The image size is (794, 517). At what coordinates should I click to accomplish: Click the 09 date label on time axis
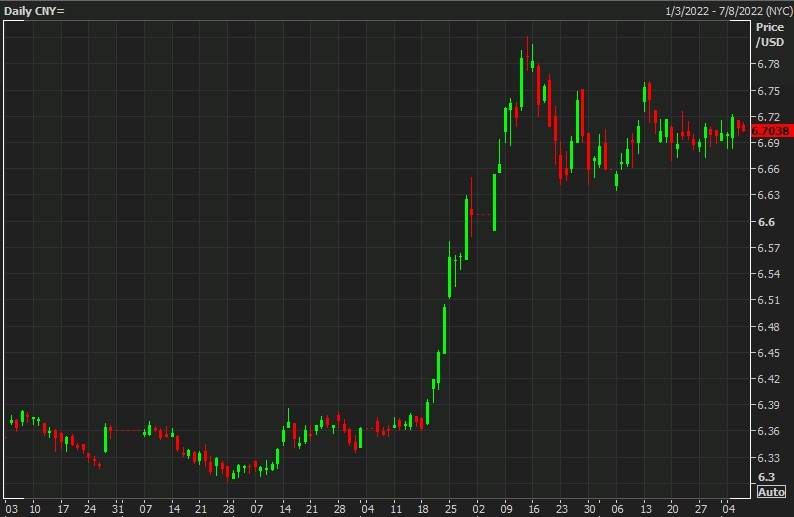(506, 509)
